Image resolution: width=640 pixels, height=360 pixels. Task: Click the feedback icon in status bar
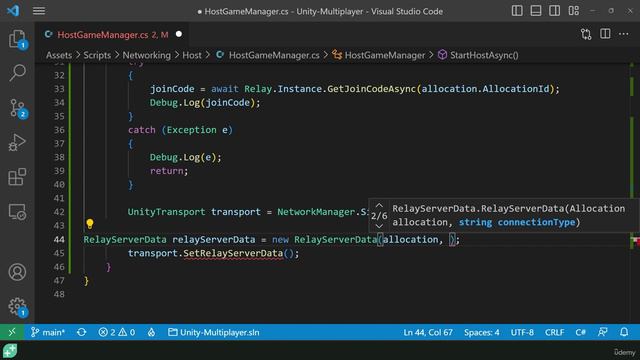602,332
